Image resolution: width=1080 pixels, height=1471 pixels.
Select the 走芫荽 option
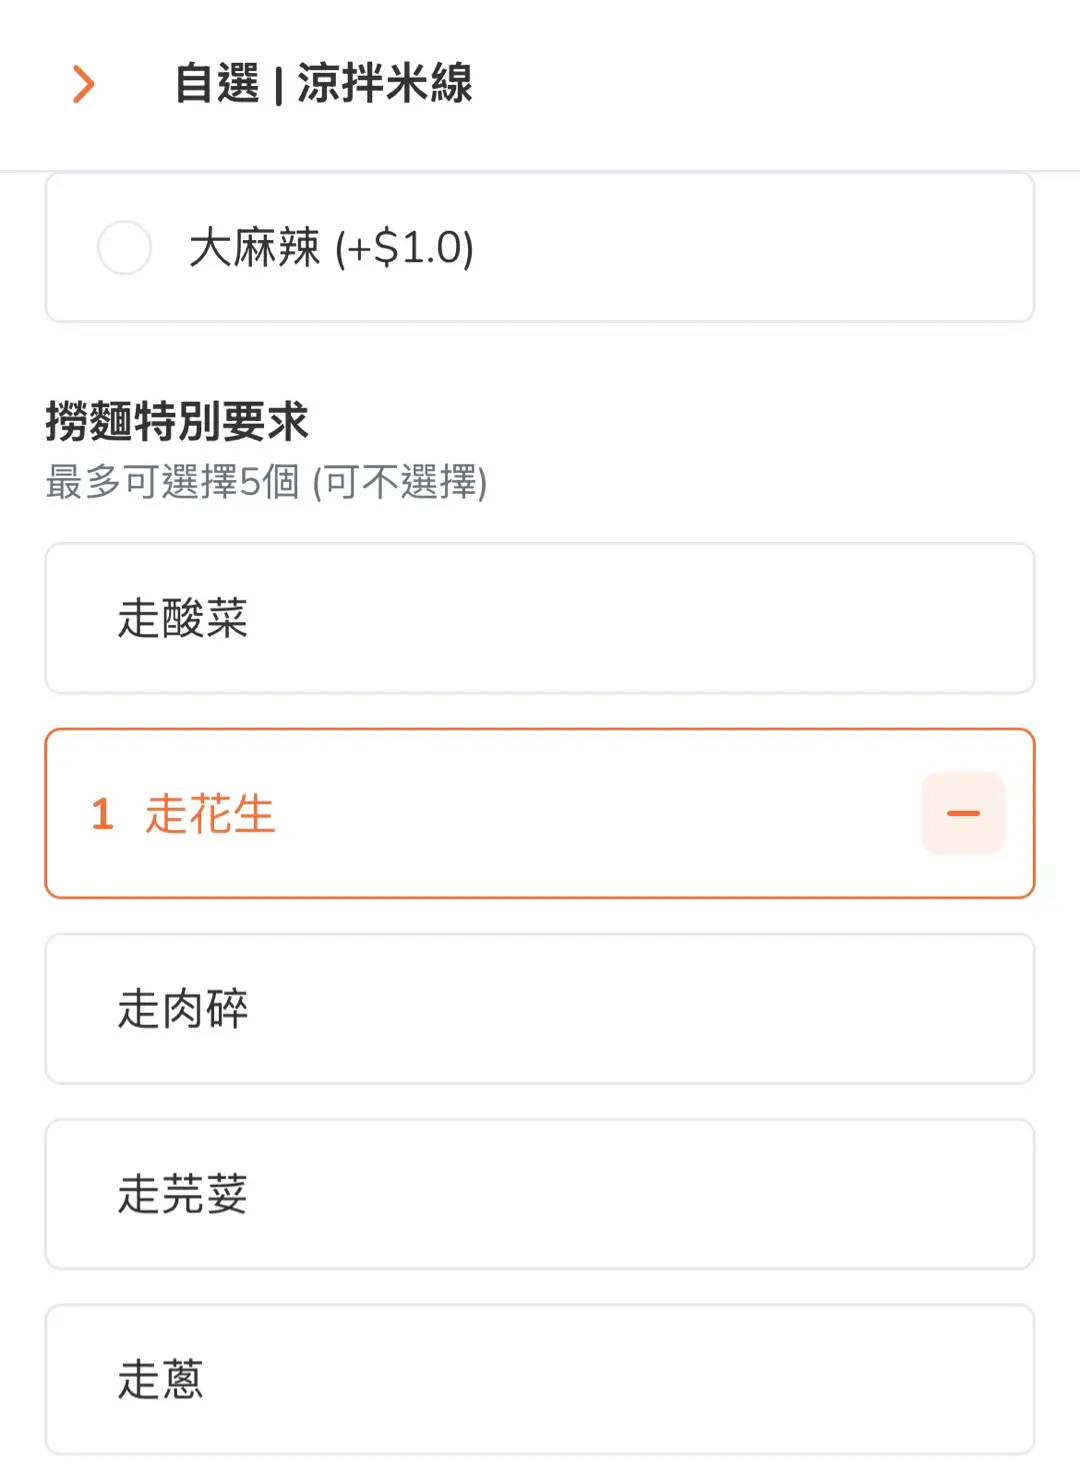coord(182,1193)
